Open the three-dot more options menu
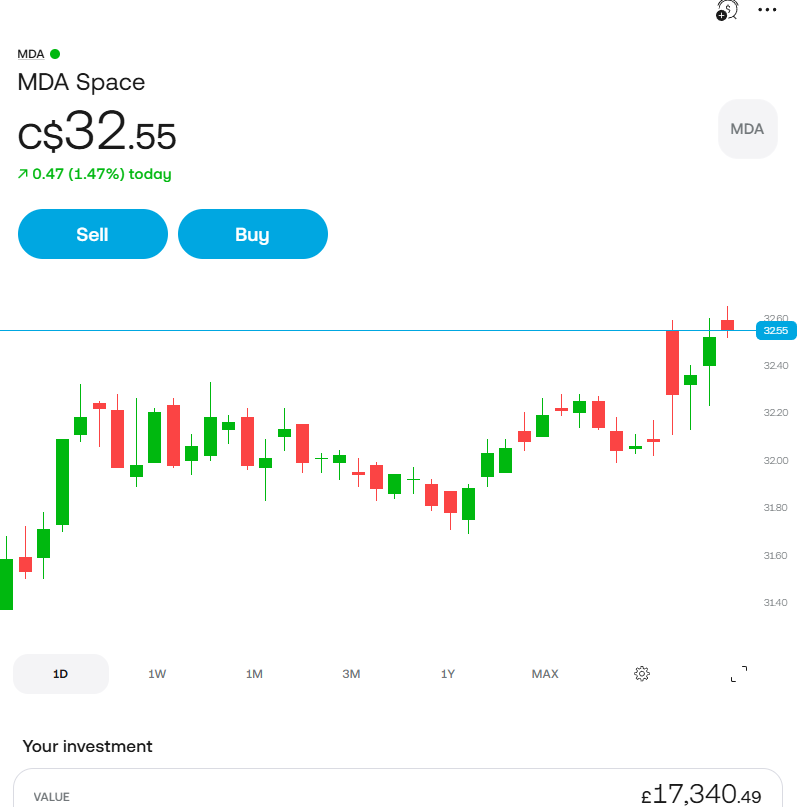 (x=767, y=10)
